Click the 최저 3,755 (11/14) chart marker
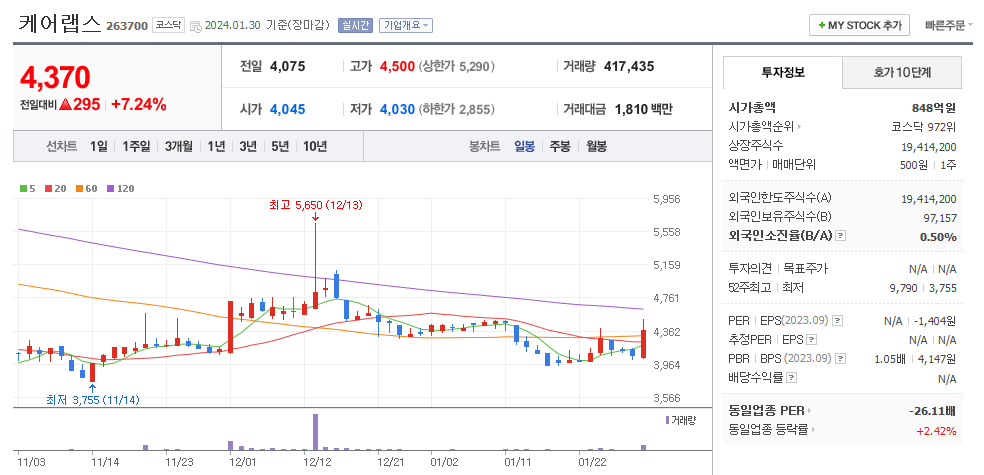 click(x=92, y=400)
